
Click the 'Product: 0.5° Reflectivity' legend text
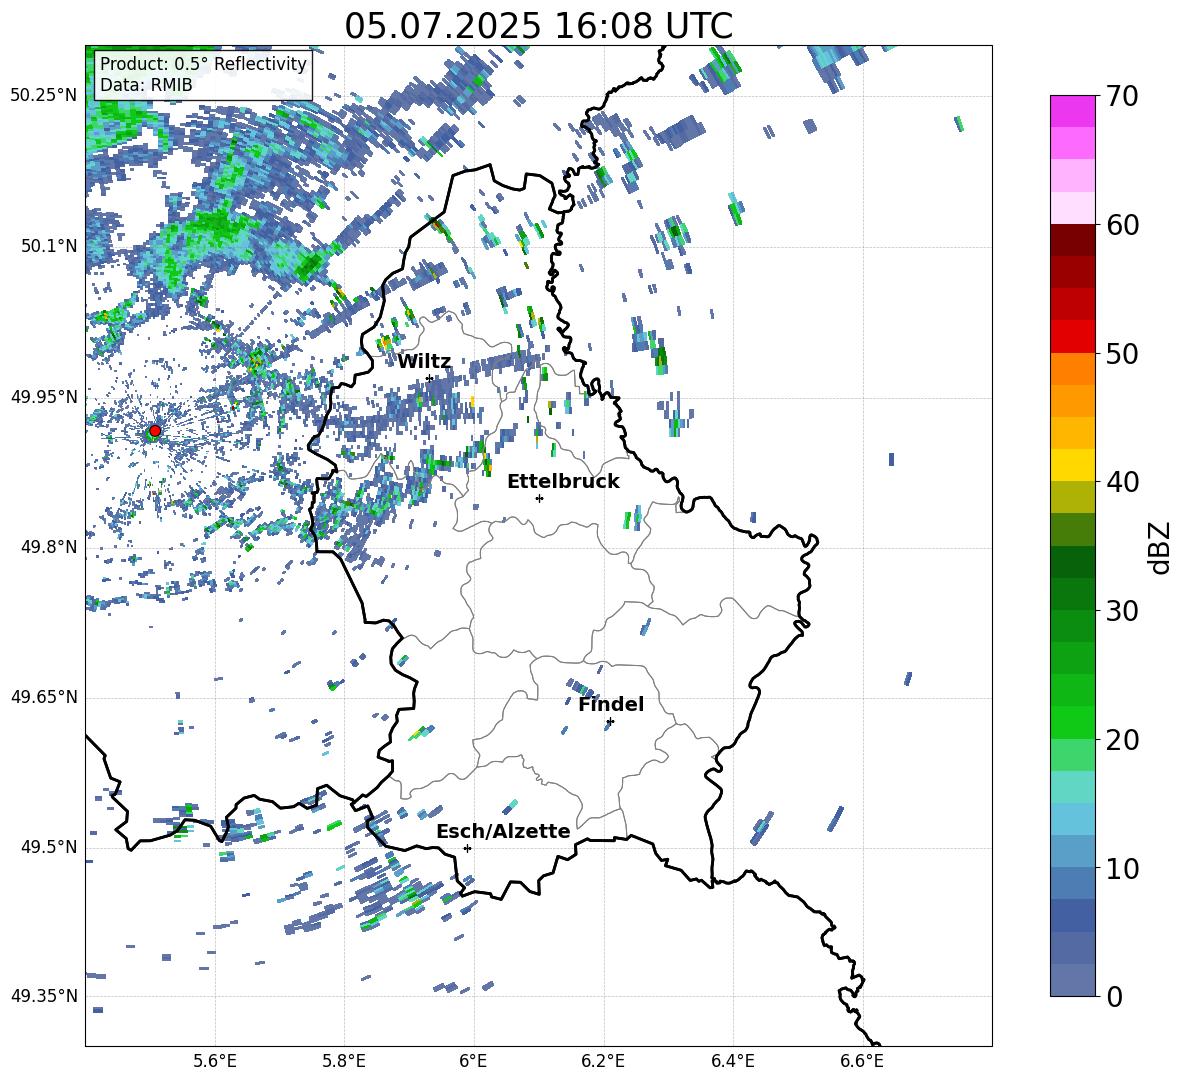point(203,64)
